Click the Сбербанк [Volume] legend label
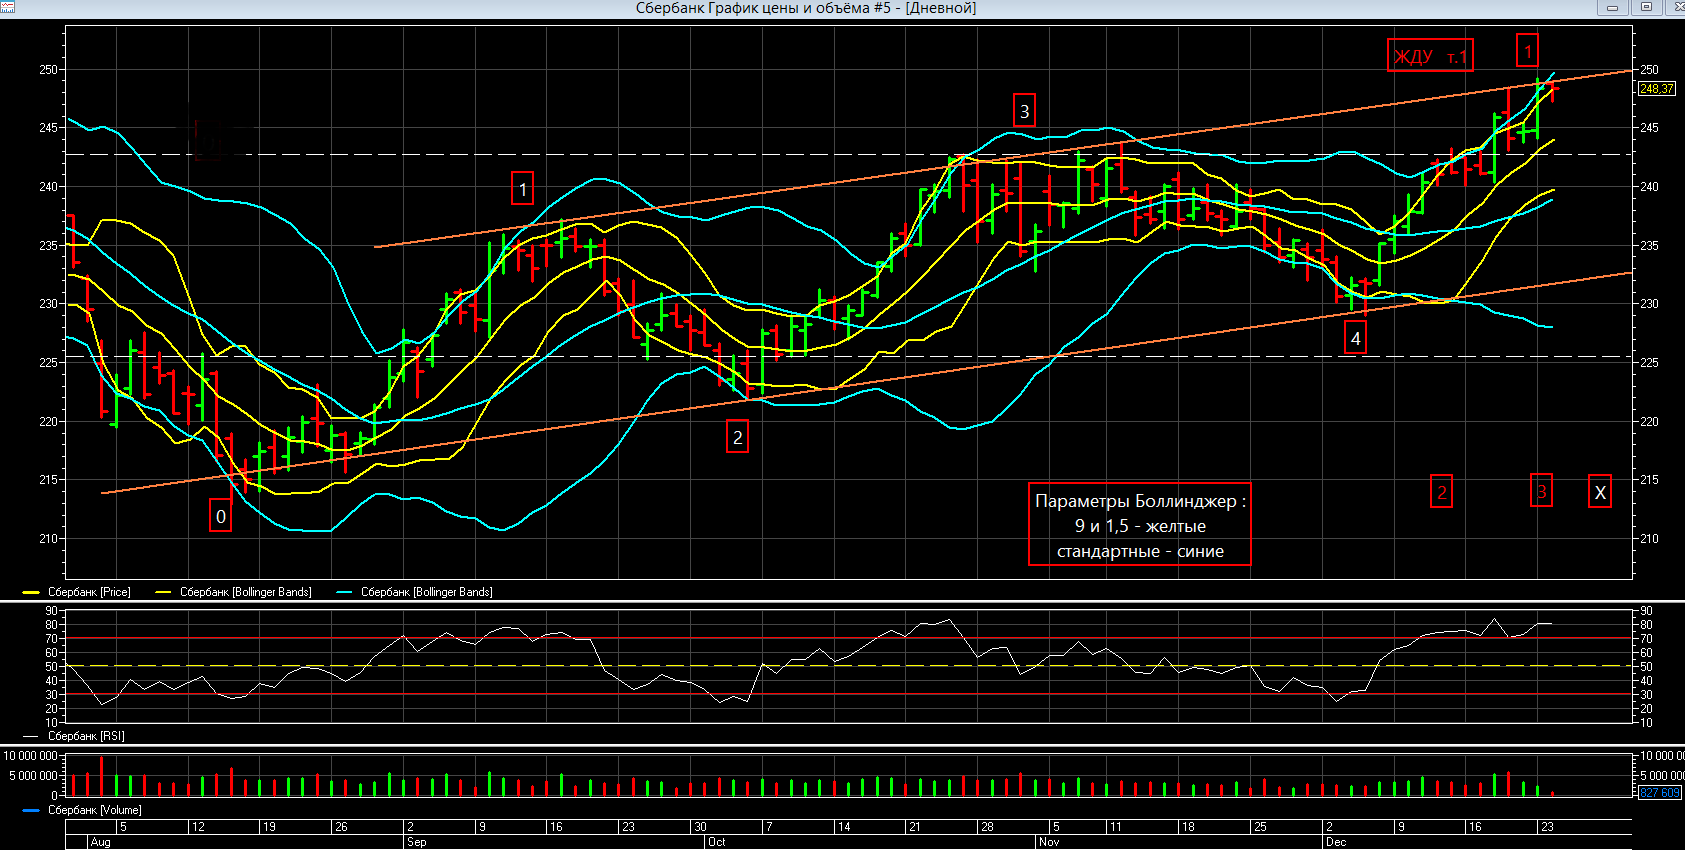The height and width of the screenshot is (850, 1685). [95, 810]
